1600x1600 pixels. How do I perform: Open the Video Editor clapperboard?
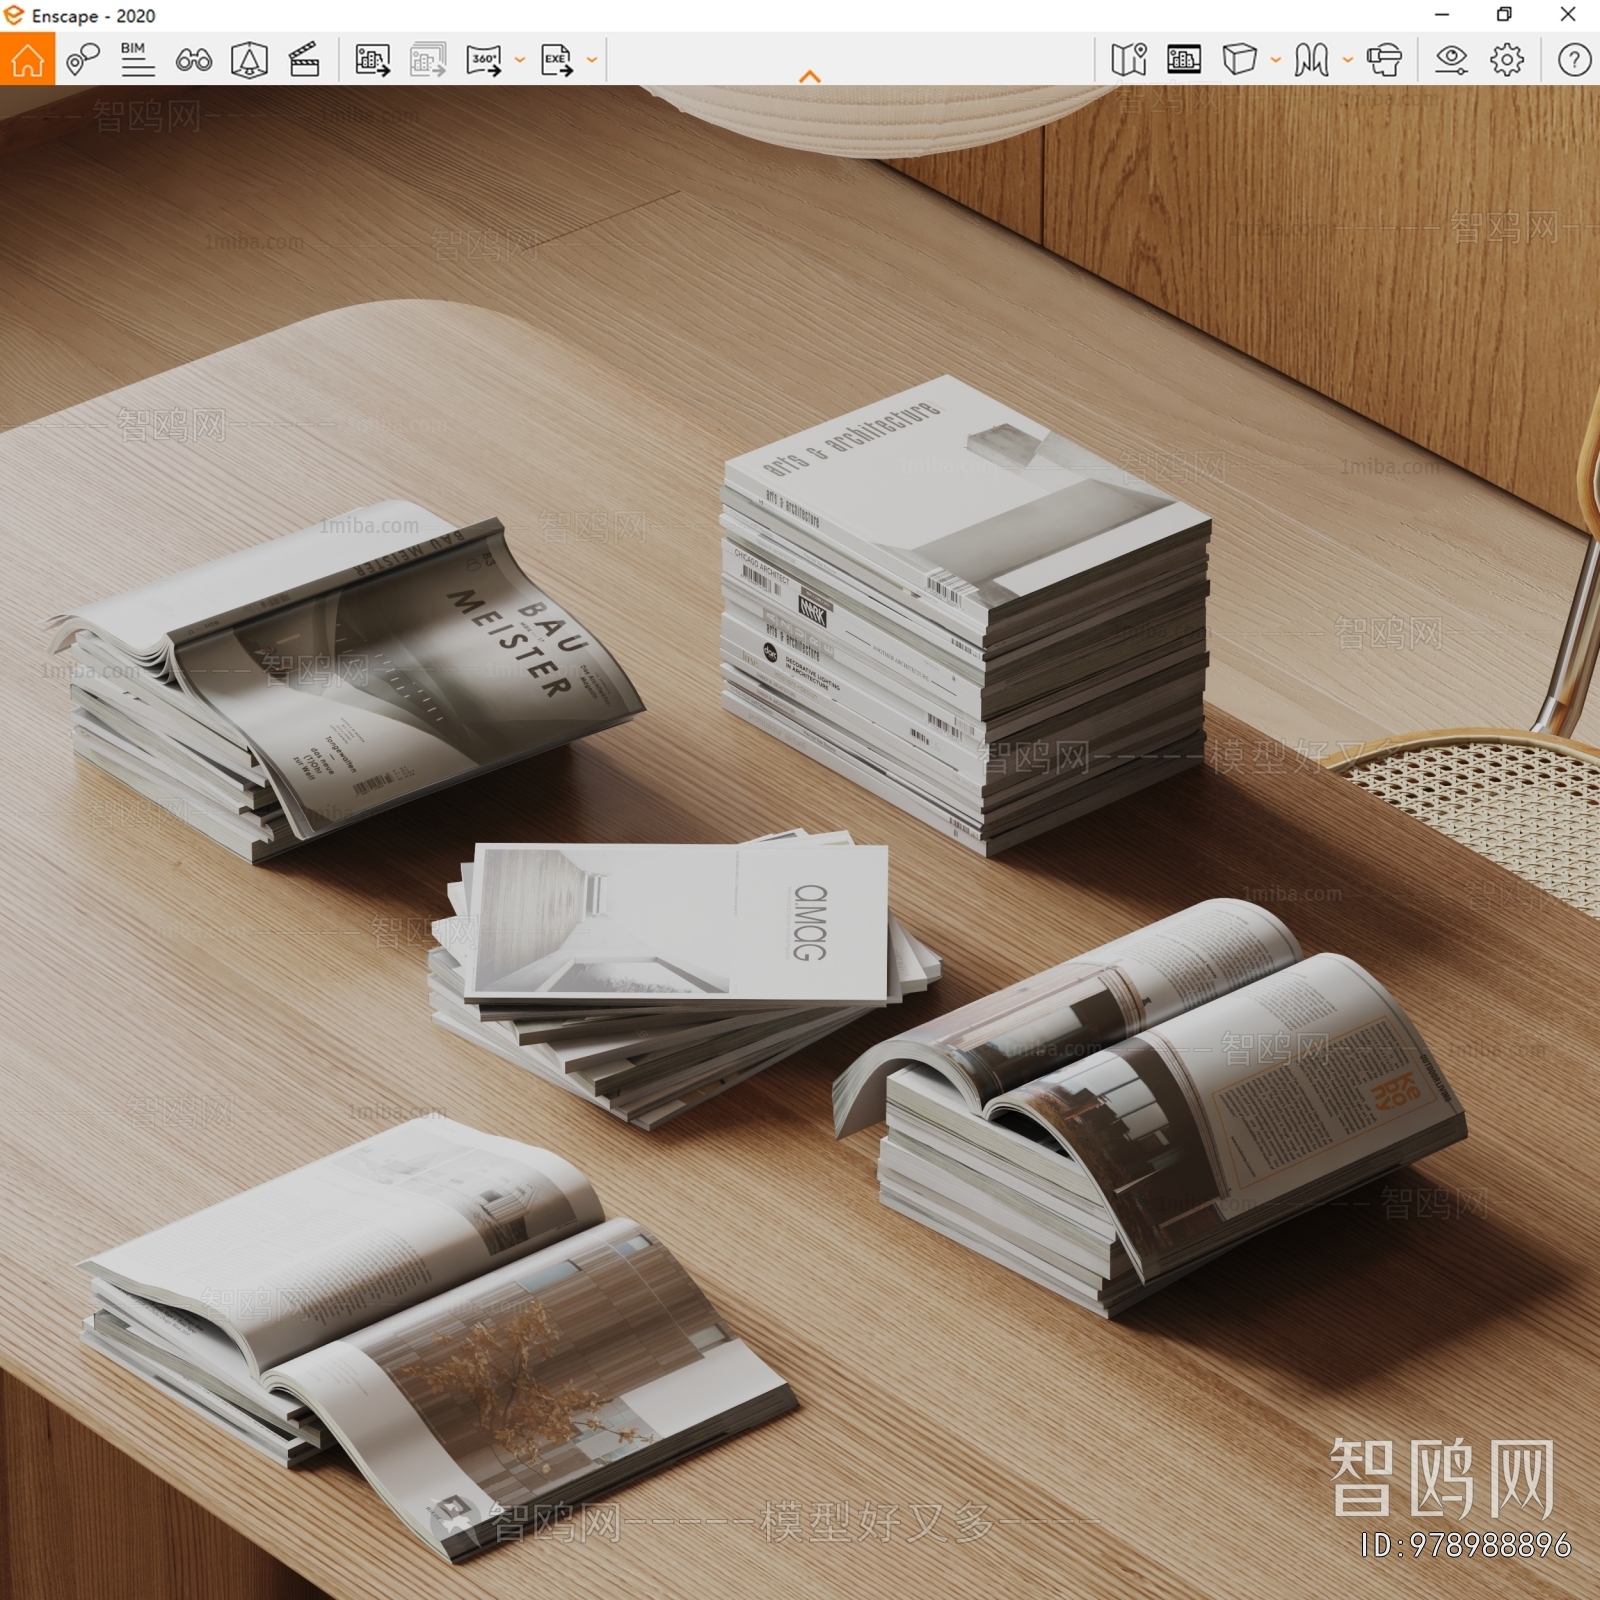pyautogui.click(x=304, y=59)
